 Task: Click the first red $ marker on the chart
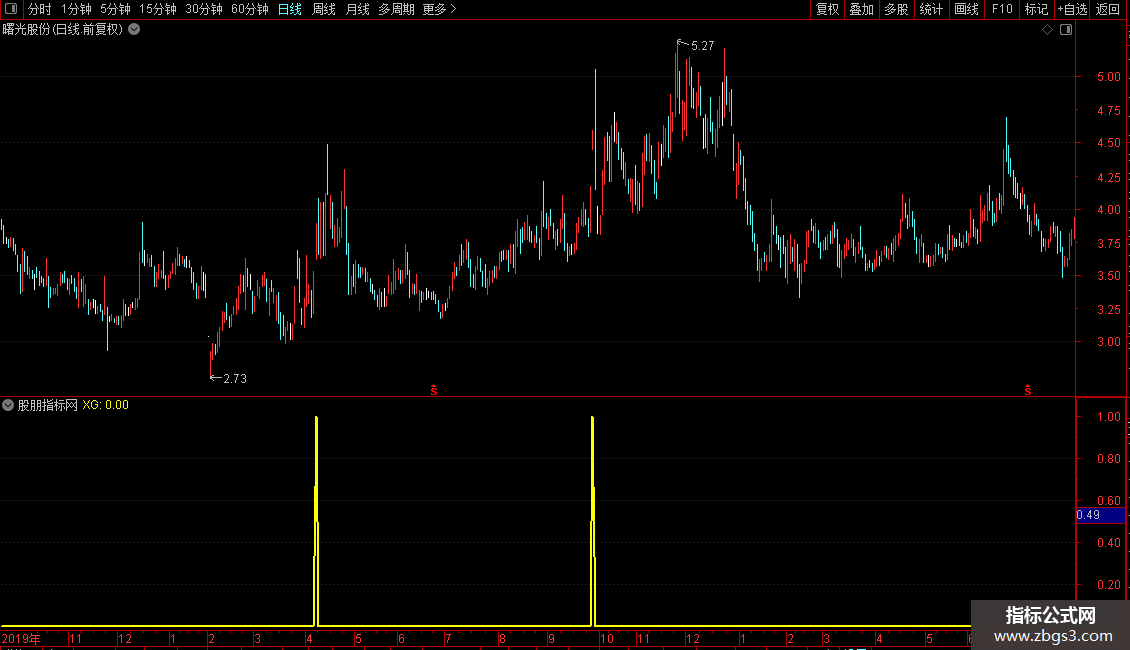pyautogui.click(x=434, y=390)
